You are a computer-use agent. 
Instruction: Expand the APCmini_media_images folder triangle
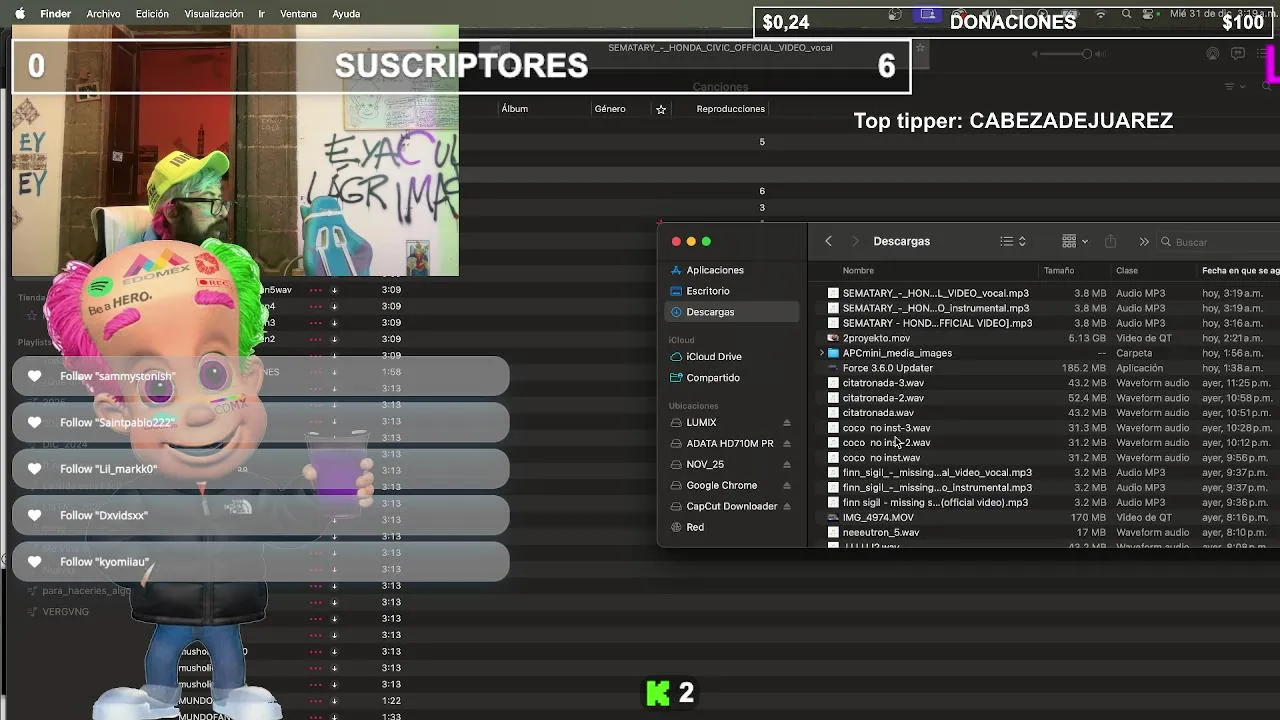(822, 353)
